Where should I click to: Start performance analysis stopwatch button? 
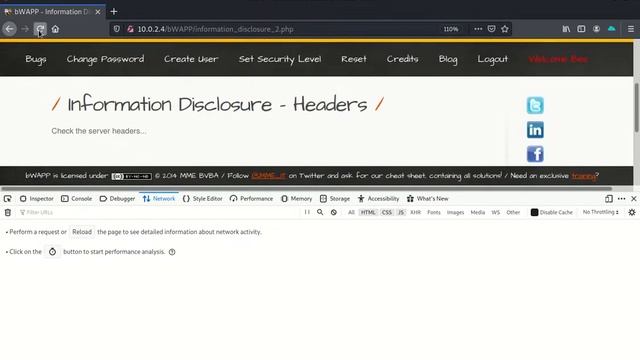pyautogui.click(x=53, y=252)
